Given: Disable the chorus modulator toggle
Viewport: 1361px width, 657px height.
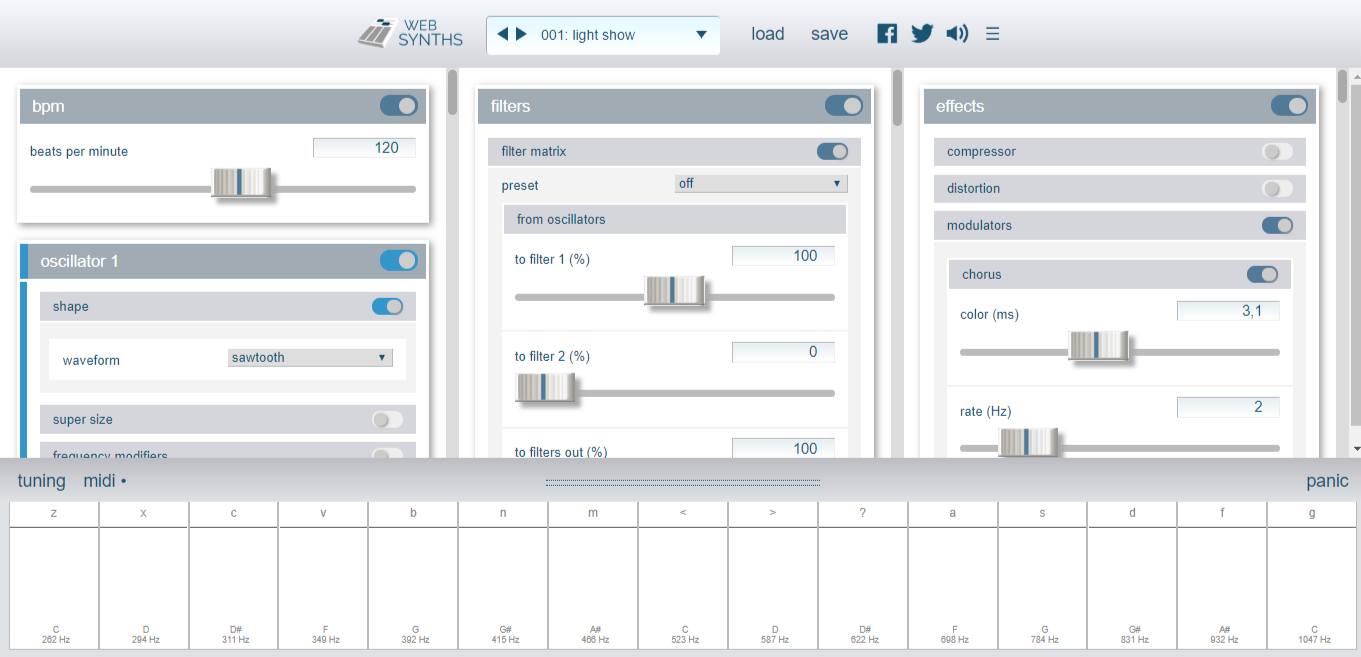Looking at the screenshot, I should coord(1262,275).
